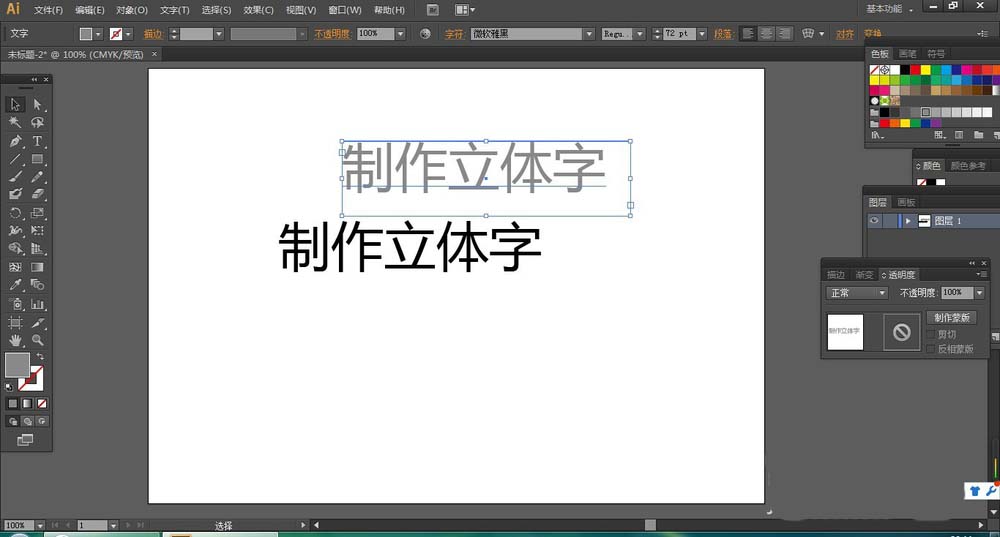Click the large gray fill color box
The image size is (1000, 537).
17,365
